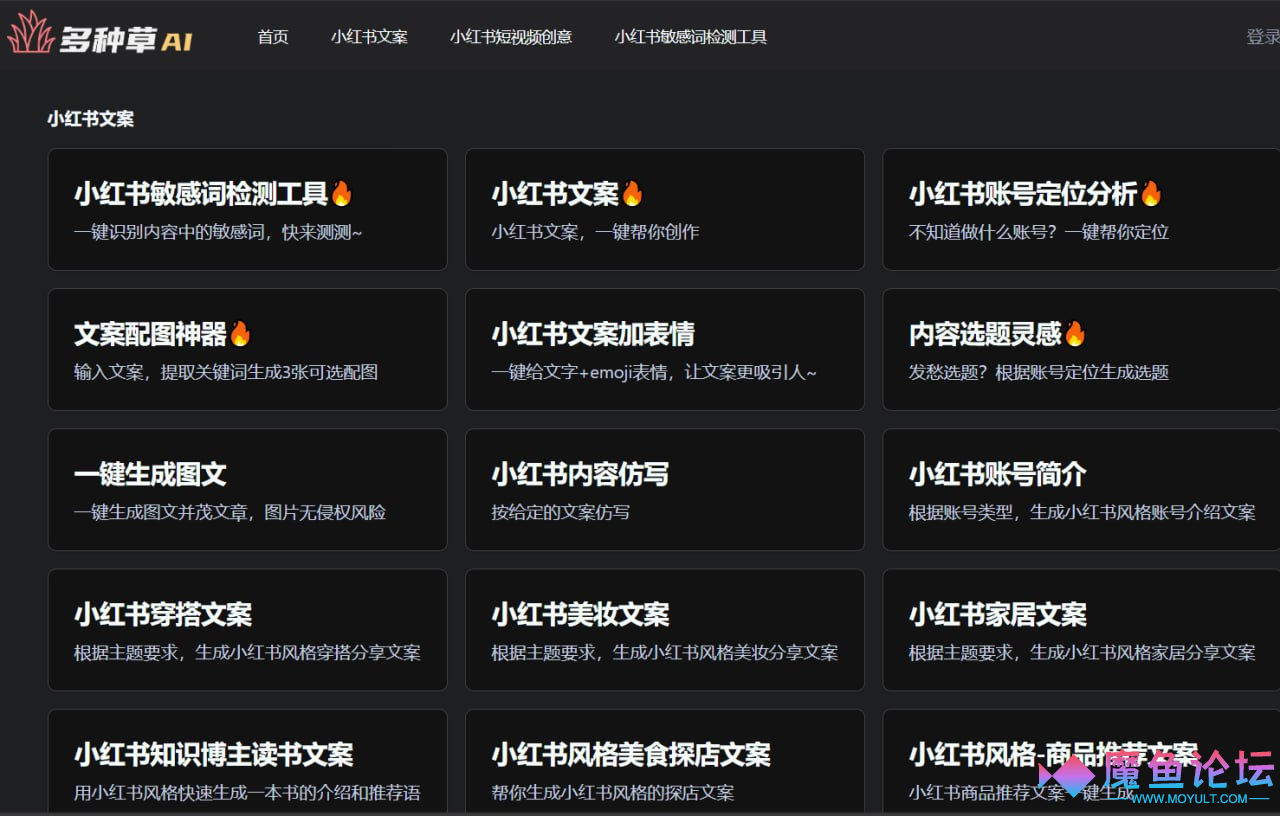The image size is (1280, 816).
Task: Select the 小红书知识博主读书文案 card
Action: (247, 762)
